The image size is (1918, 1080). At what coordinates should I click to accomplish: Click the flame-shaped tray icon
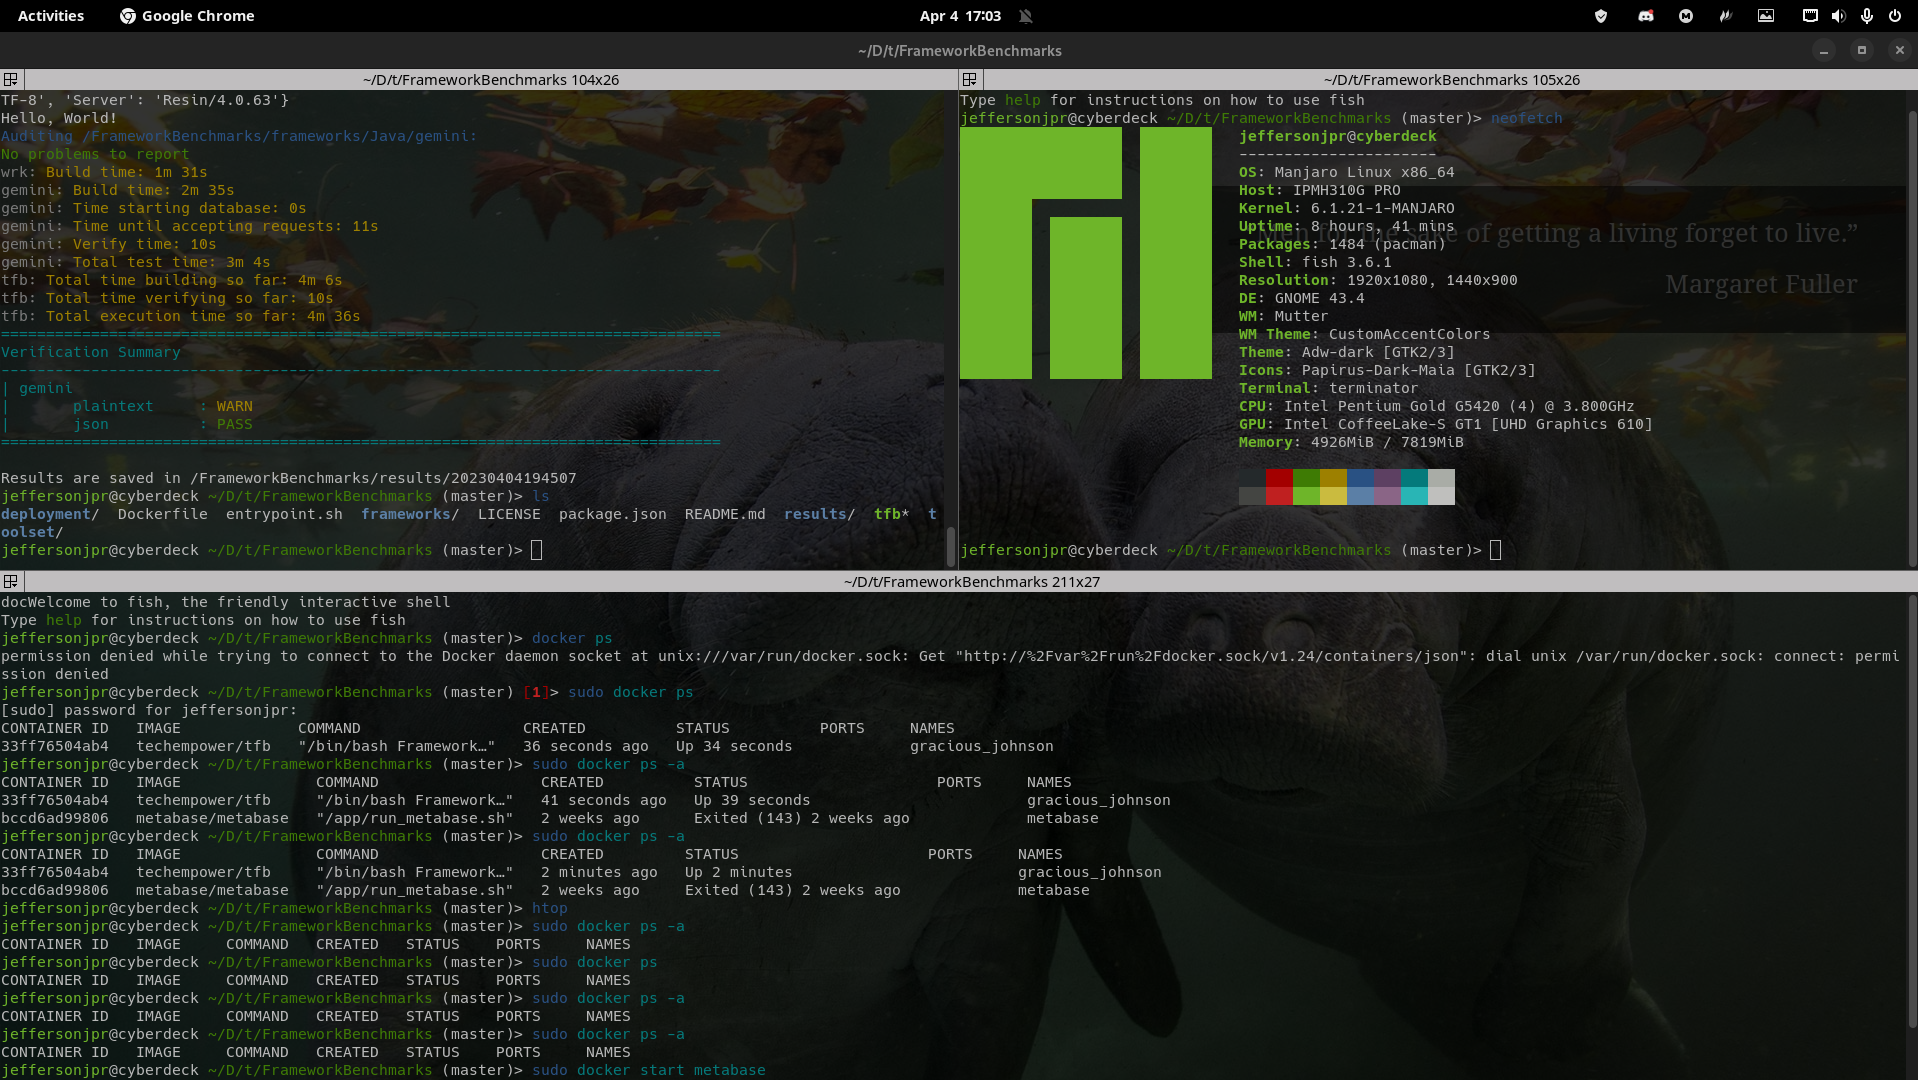pyautogui.click(x=1725, y=16)
